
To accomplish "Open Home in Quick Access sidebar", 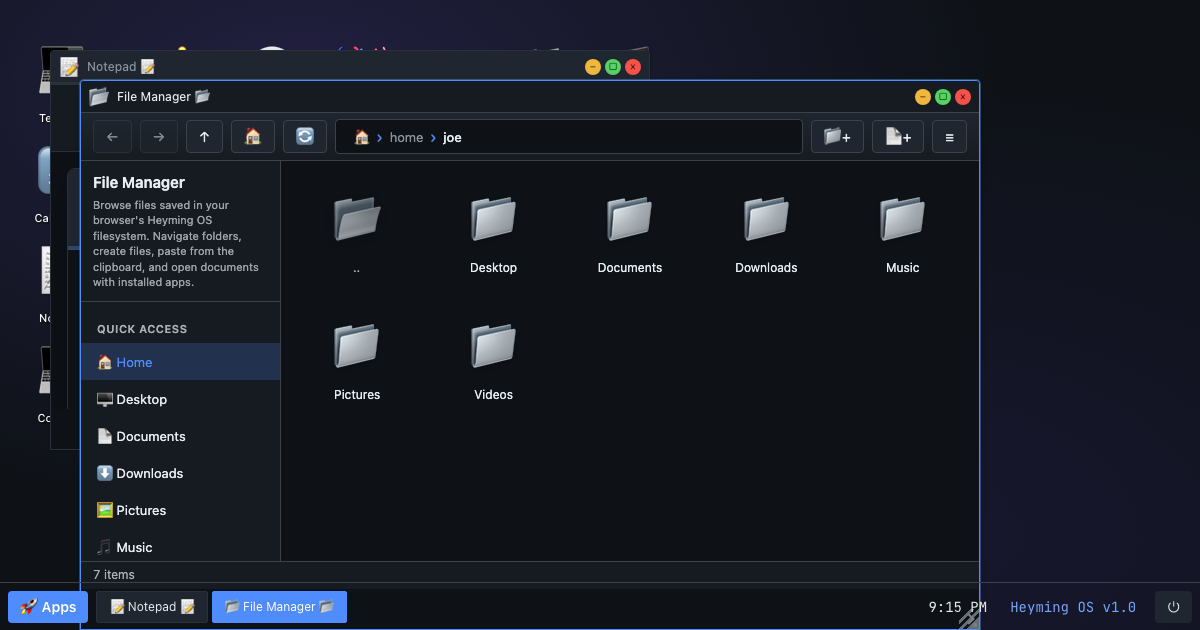I will [x=181, y=362].
